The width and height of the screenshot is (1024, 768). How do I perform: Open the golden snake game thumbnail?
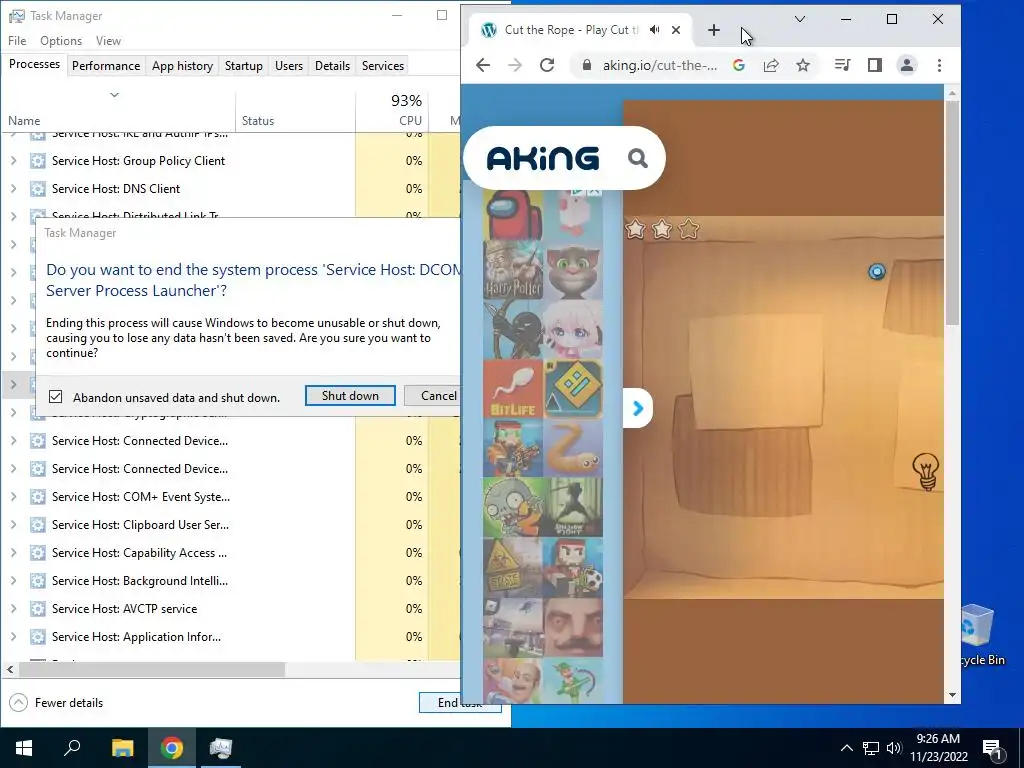coord(573,449)
